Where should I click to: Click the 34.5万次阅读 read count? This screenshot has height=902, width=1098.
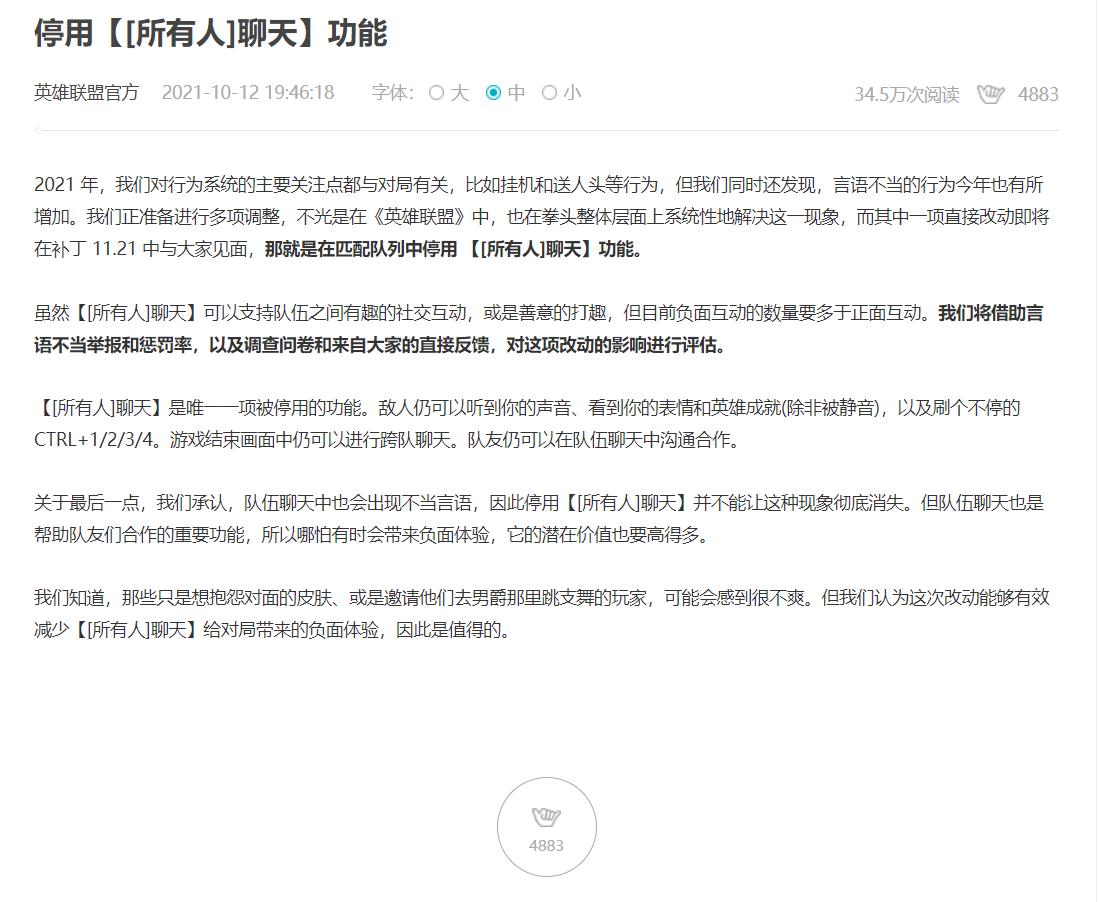coord(907,95)
